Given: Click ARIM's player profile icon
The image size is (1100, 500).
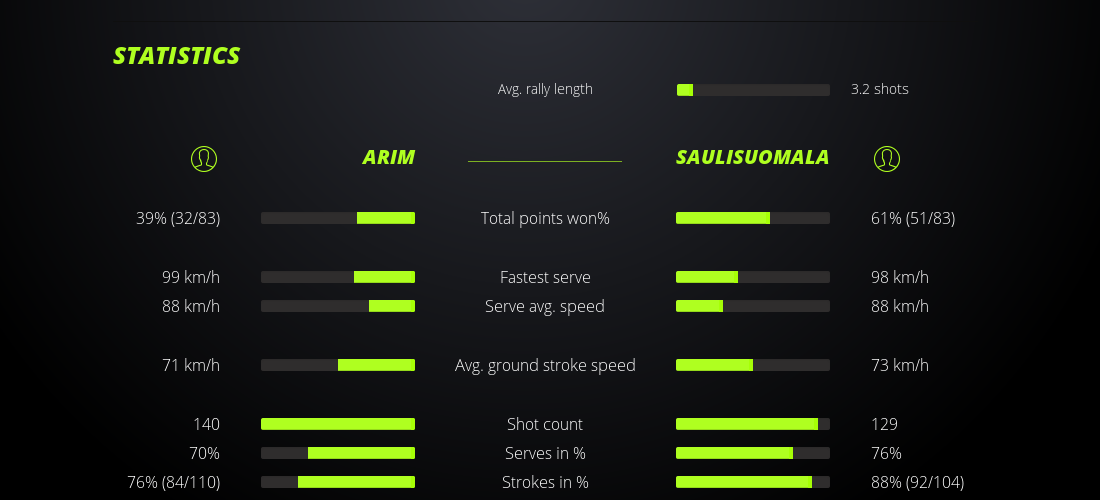Looking at the screenshot, I should pos(203,158).
